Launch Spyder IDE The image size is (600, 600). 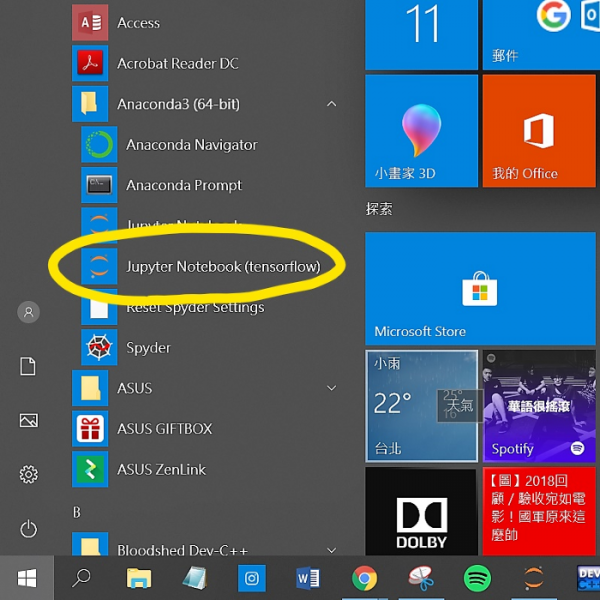[x=148, y=348]
